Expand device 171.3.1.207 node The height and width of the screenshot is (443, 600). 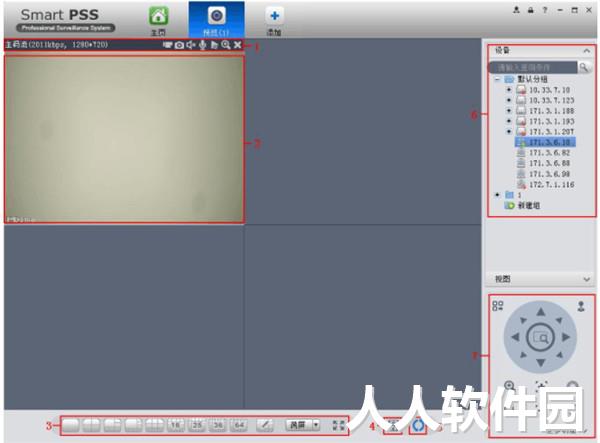[509, 132]
